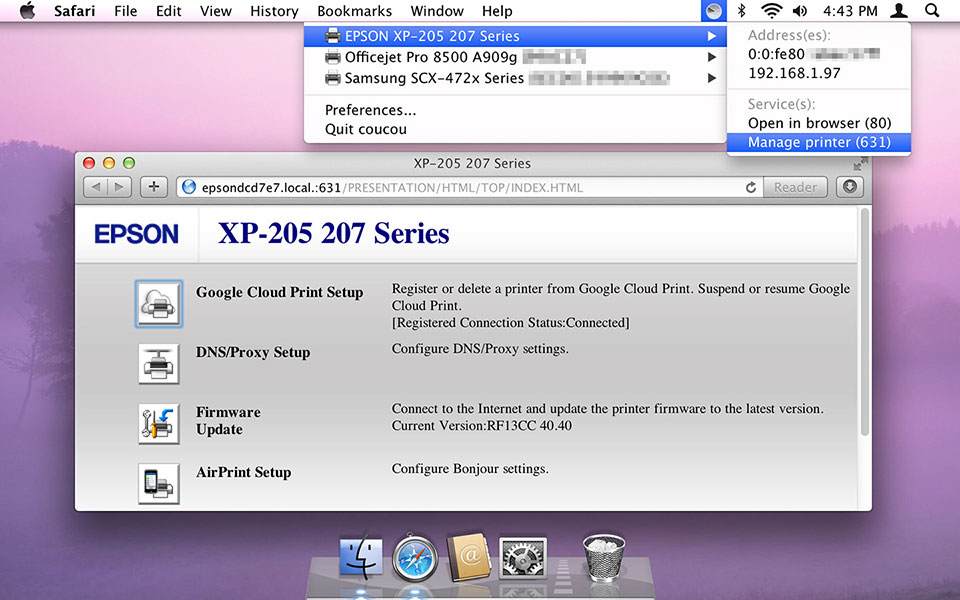
Task: Open the View menu
Action: 216,11
